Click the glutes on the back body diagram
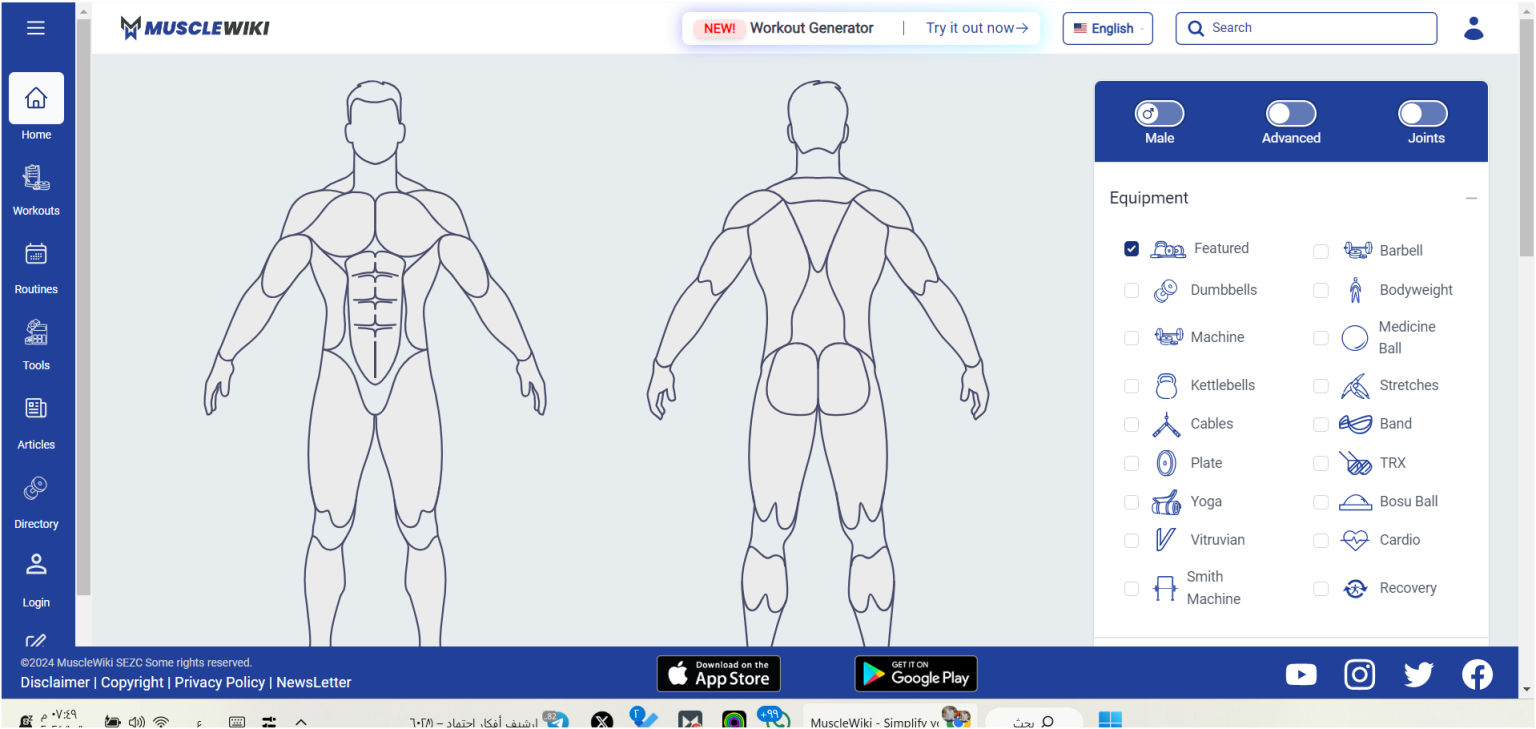This screenshot has width=1536, height=729. pyautogui.click(x=818, y=380)
